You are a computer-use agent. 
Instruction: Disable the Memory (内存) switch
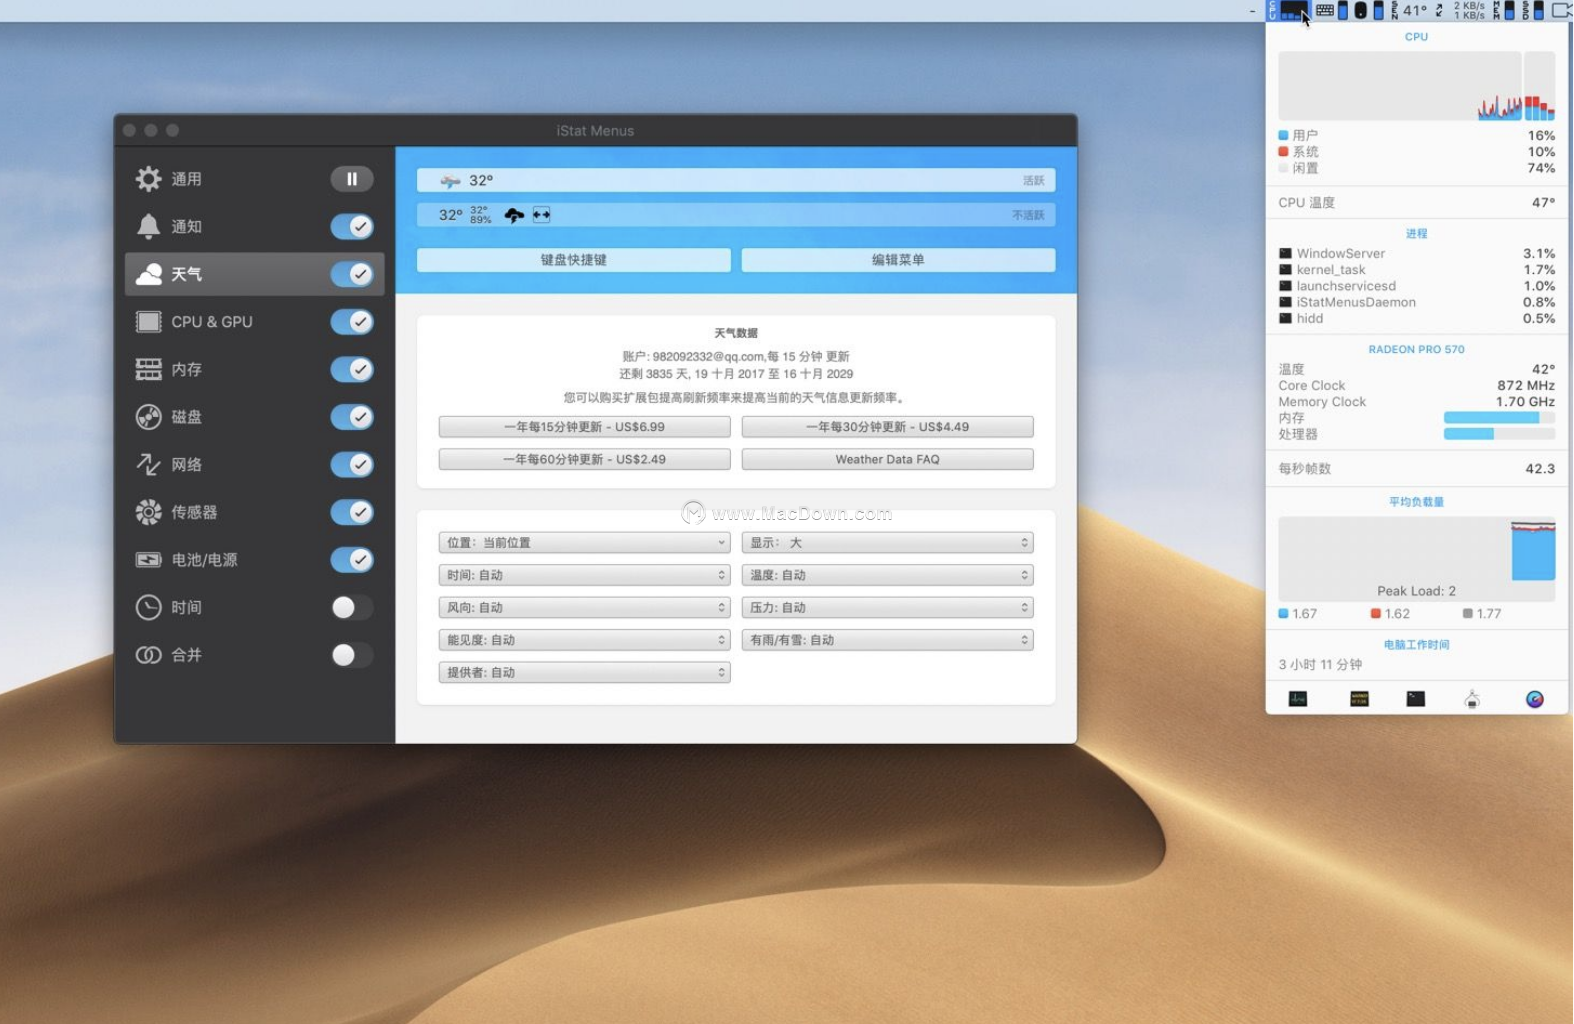point(352,369)
